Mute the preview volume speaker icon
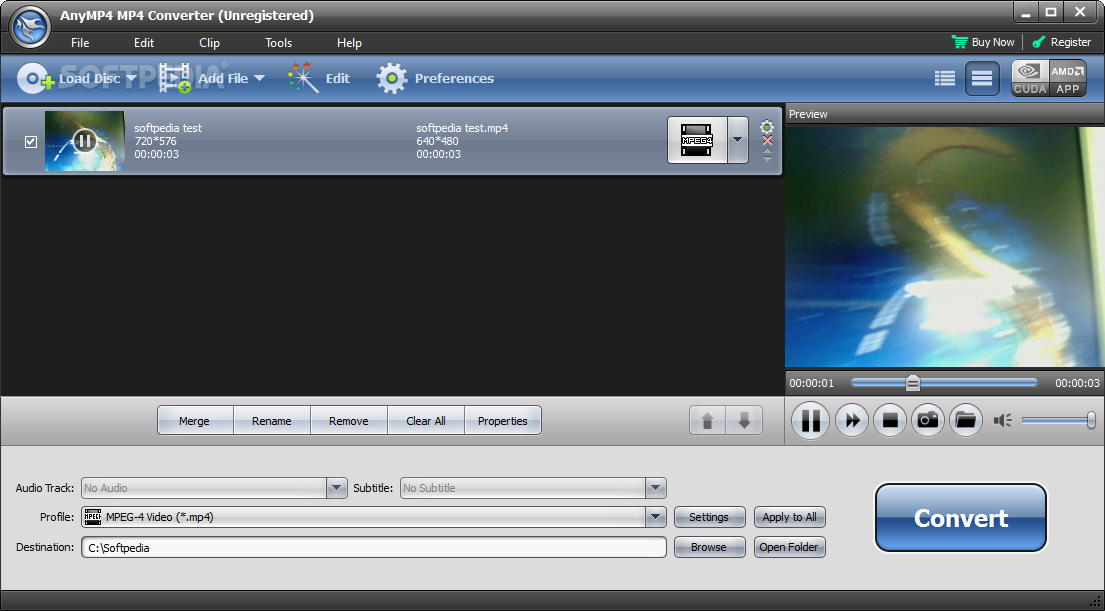Image resolution: width=1105 pixels, height=611 pixels. point(1002,421)
